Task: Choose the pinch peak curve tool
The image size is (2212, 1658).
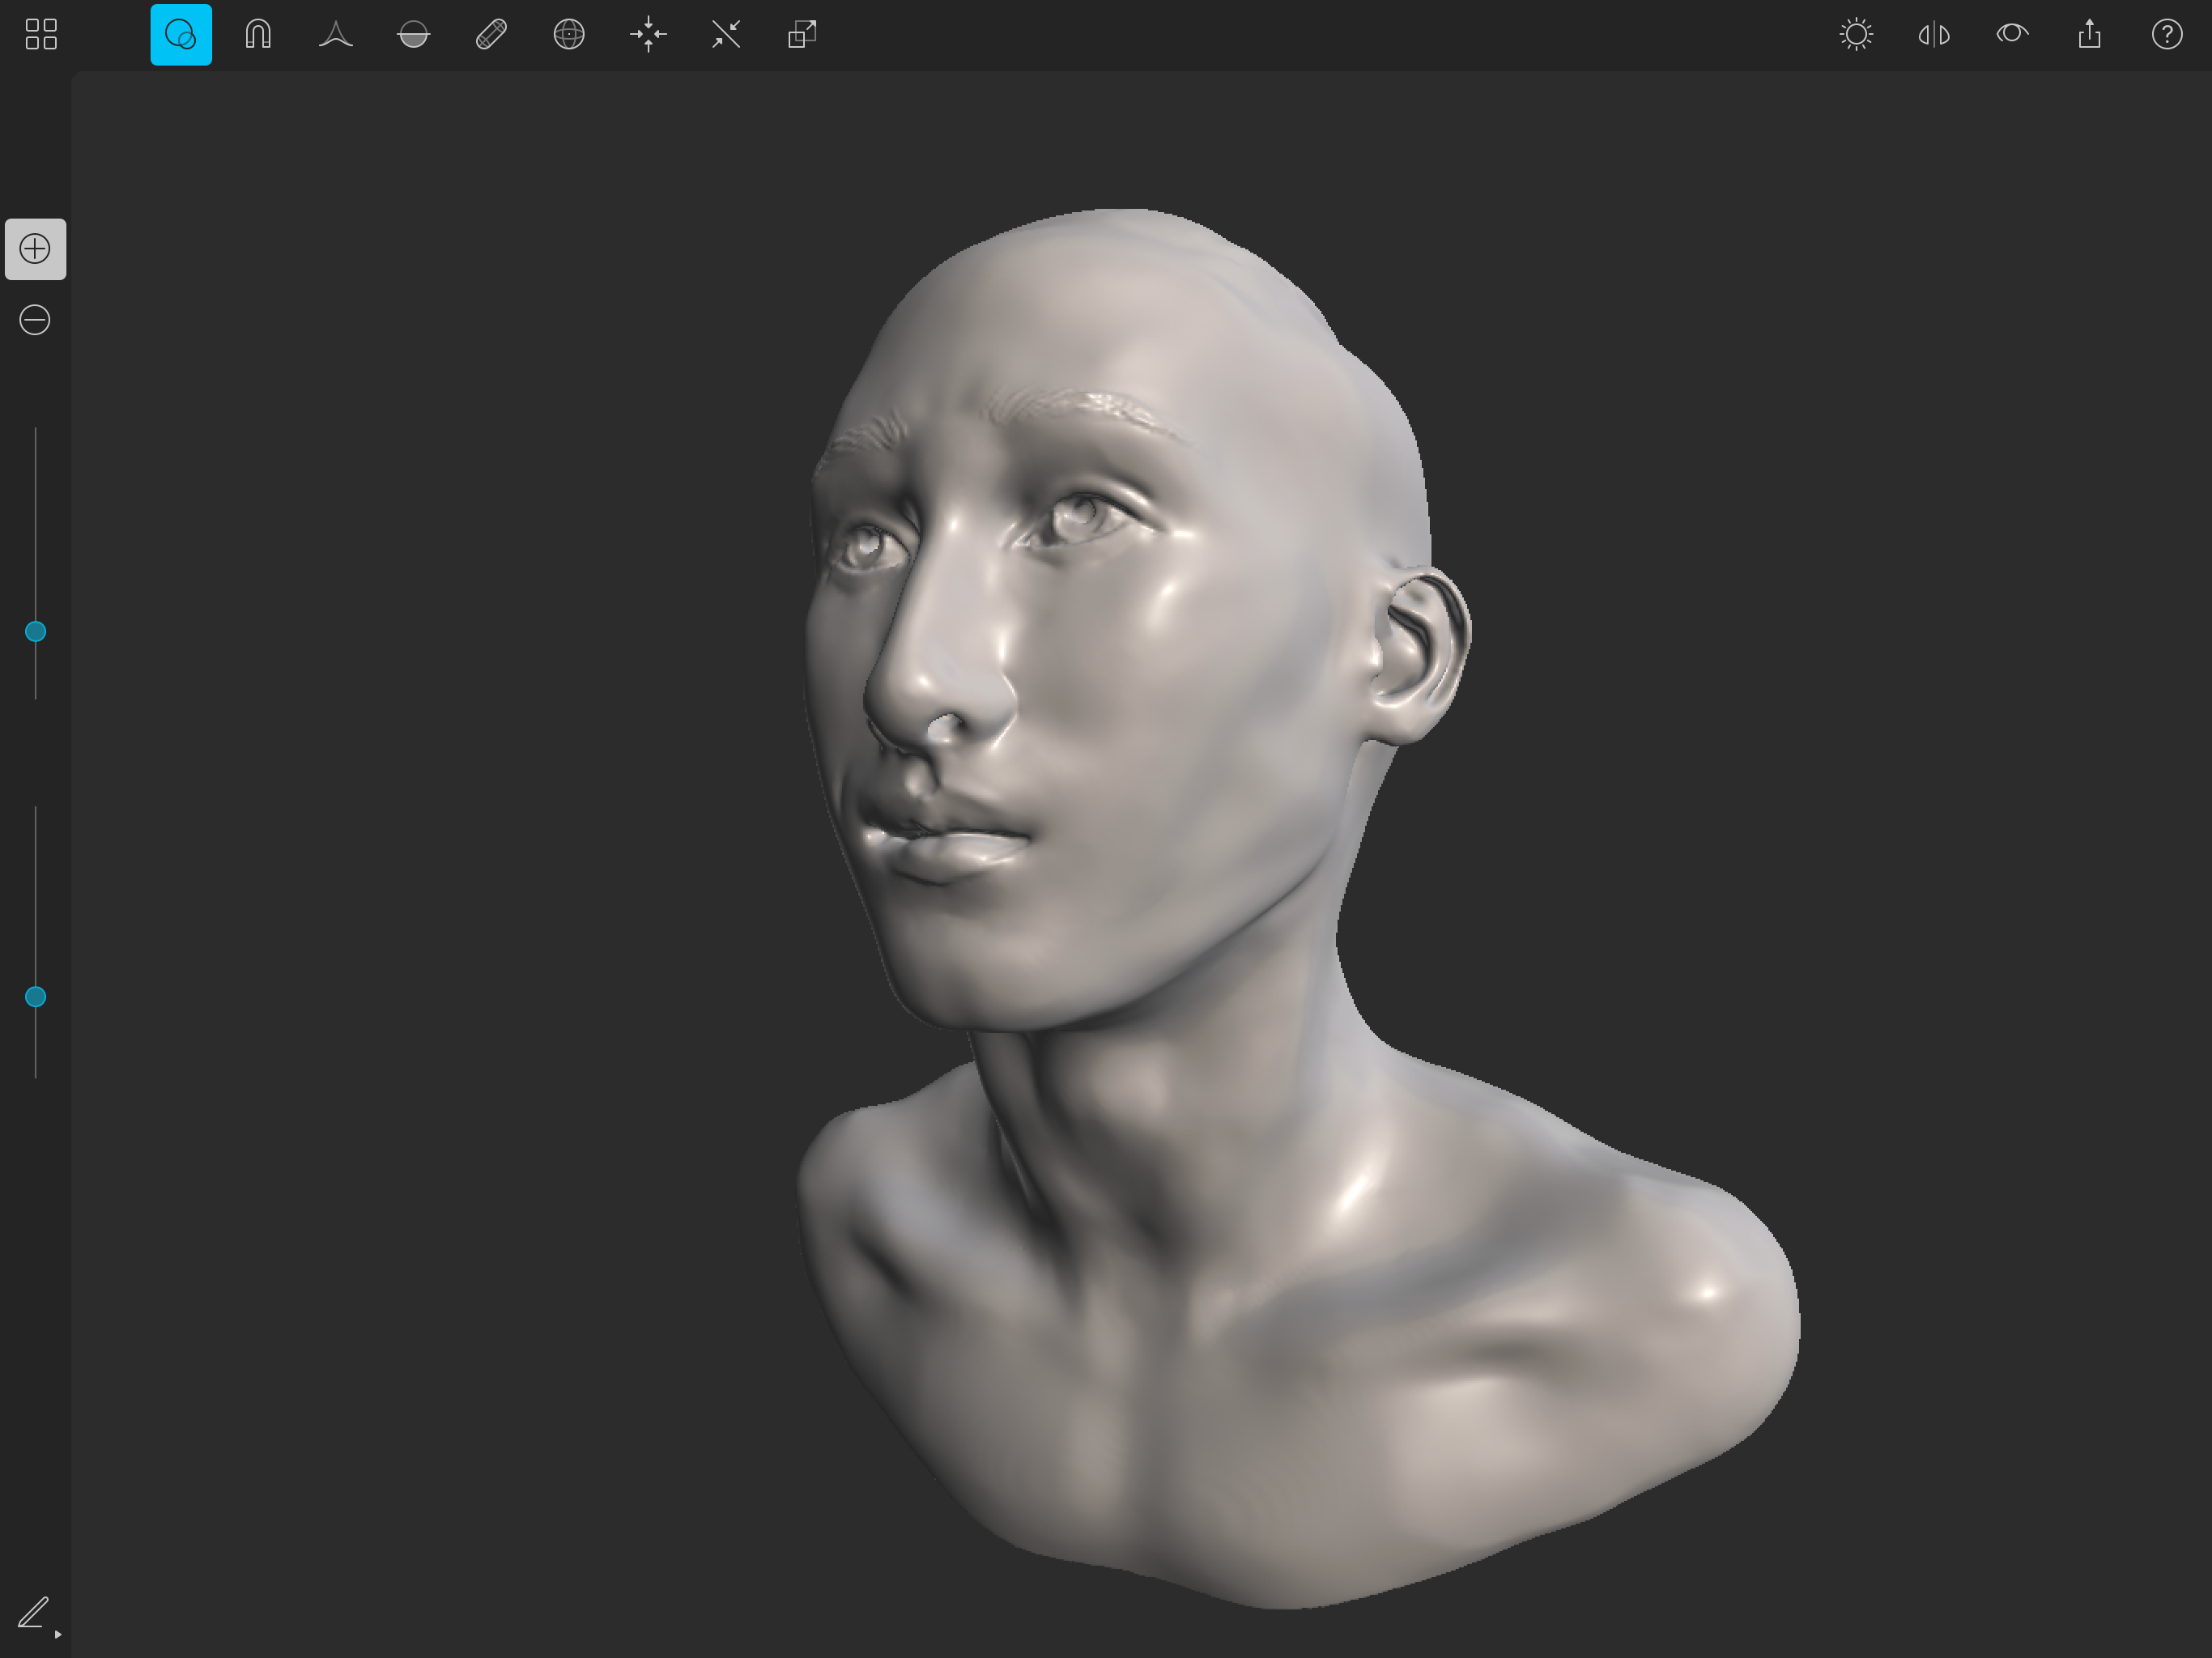Action: pos(336,35)
